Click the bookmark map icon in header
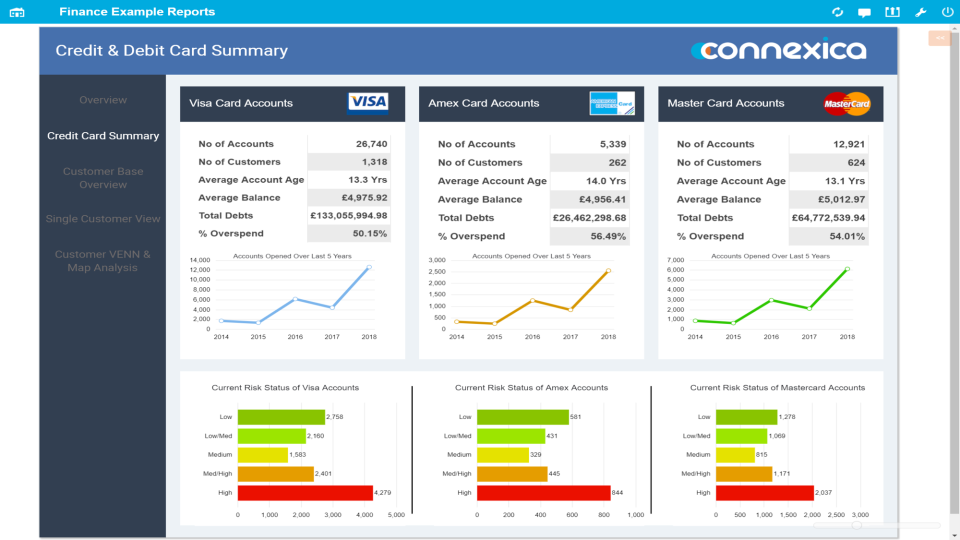 [893, 12]
